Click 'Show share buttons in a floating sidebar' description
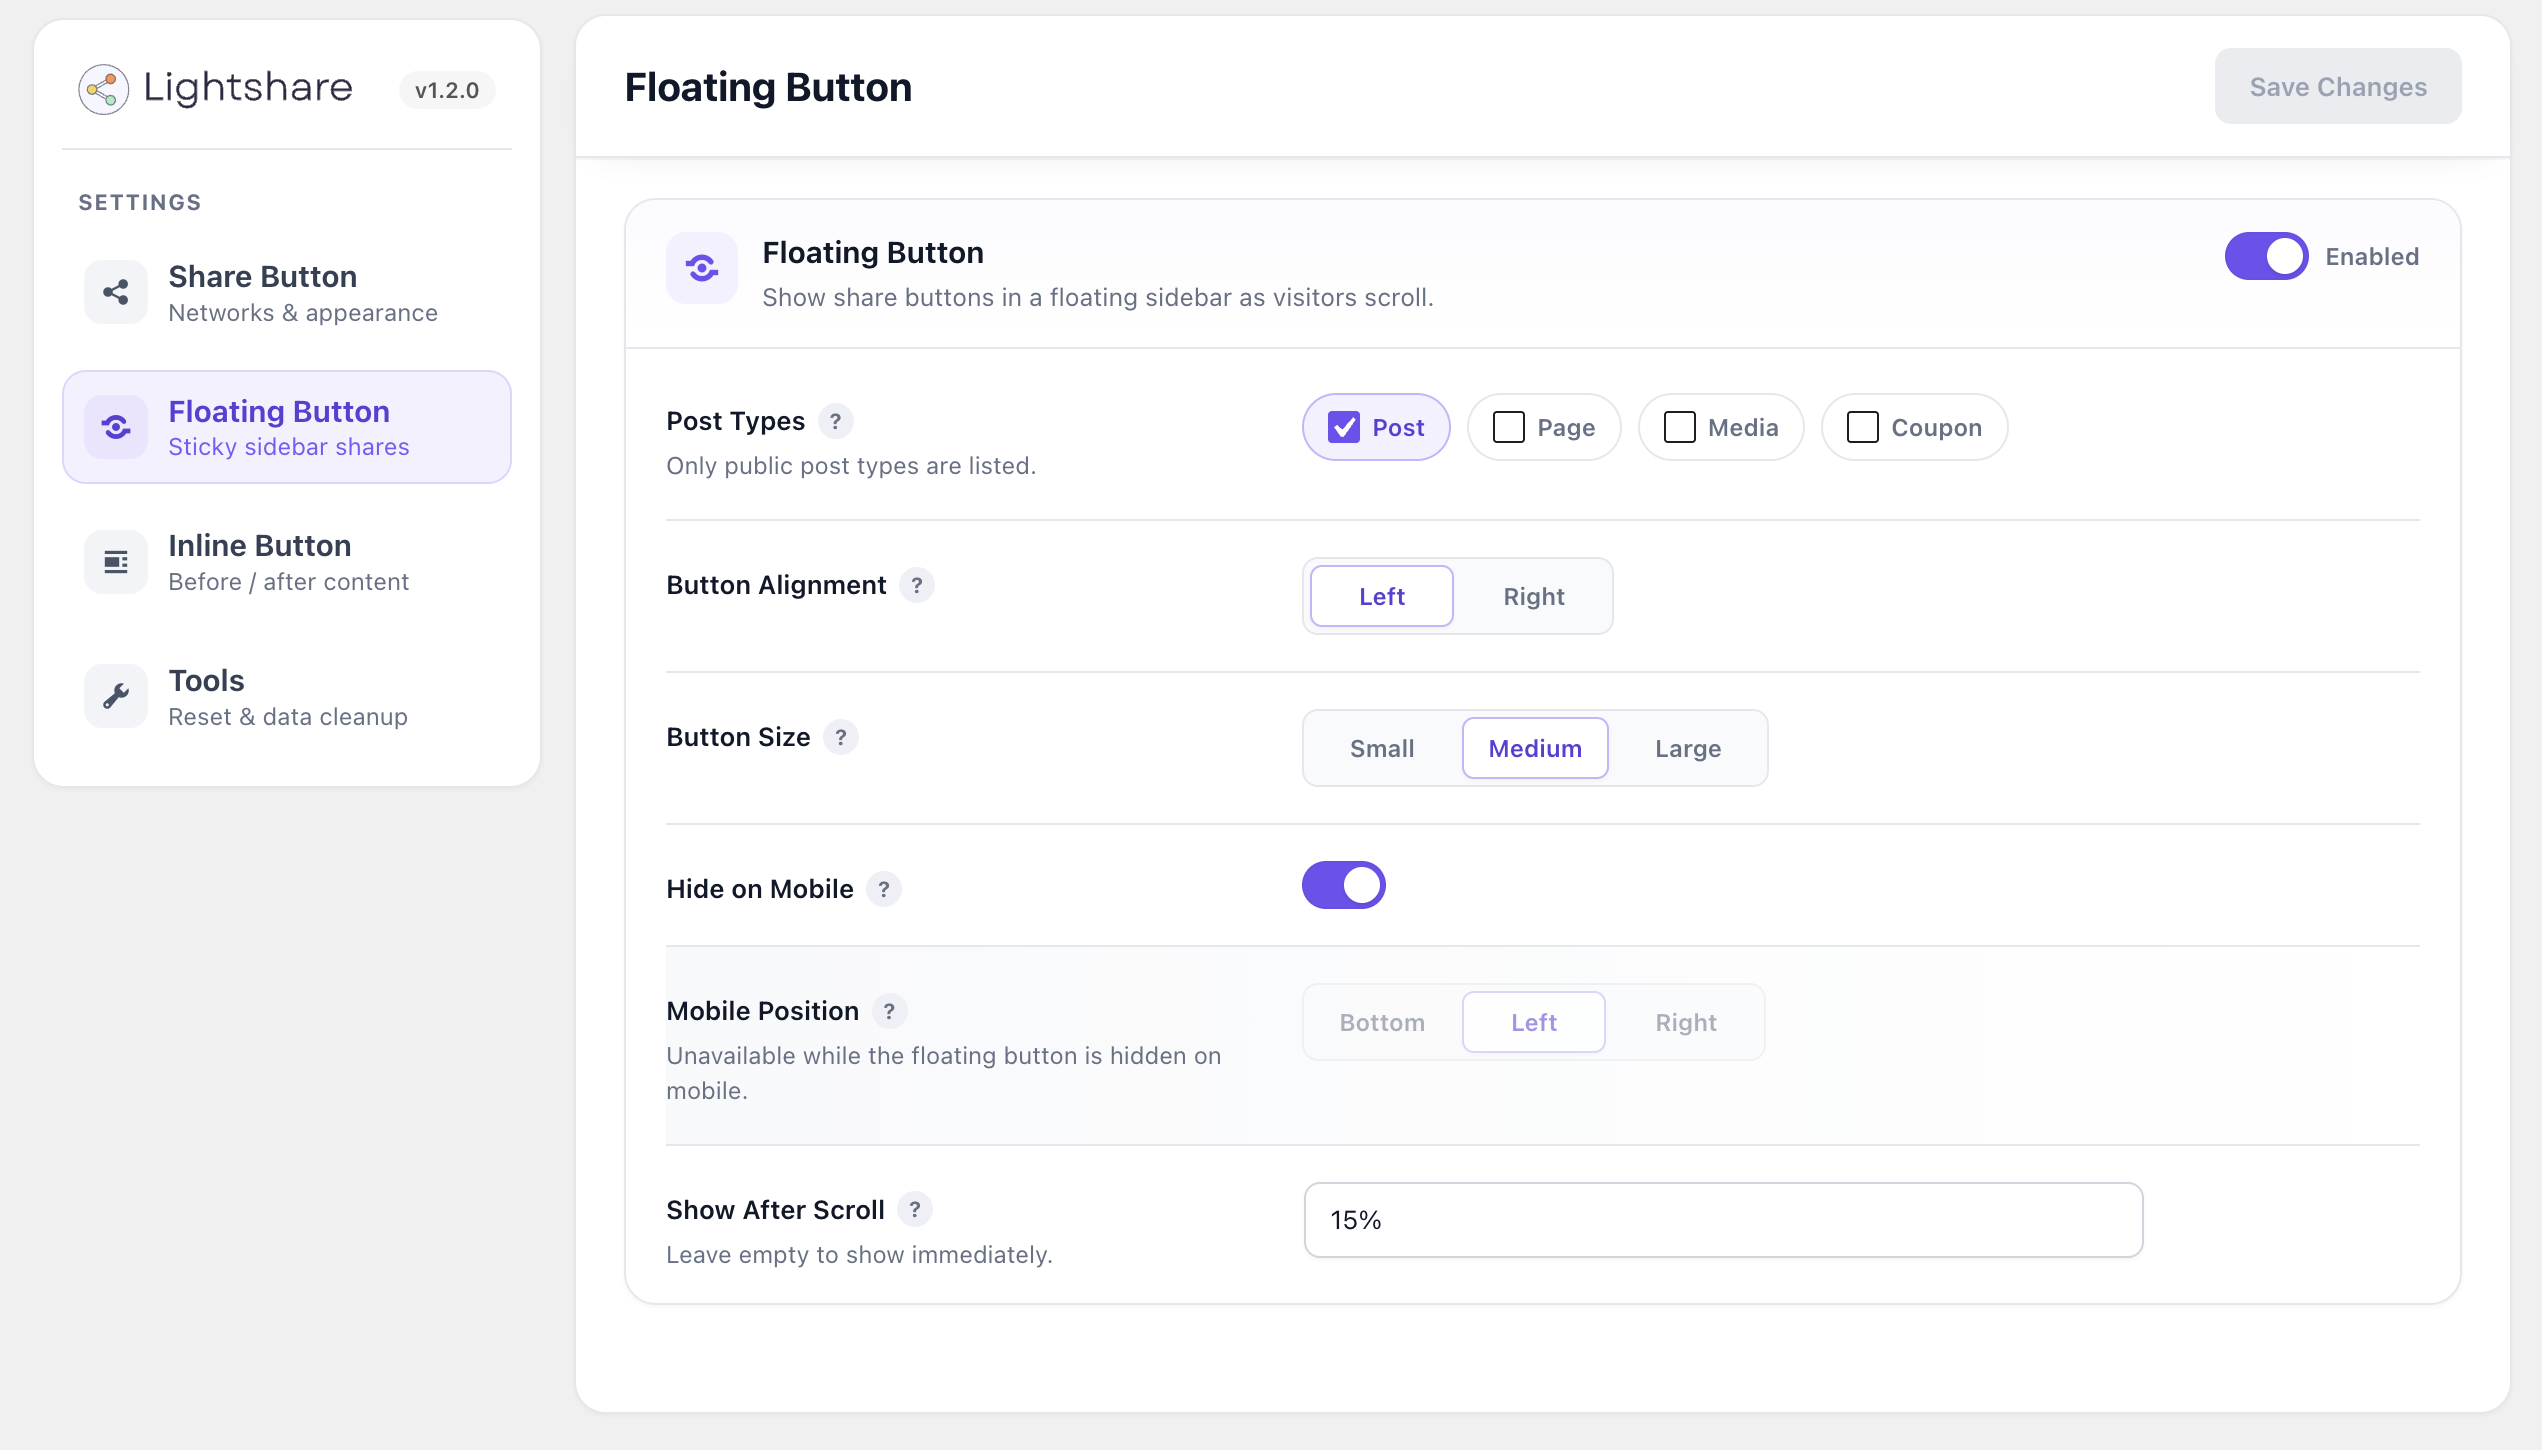The width and height of the screenshot is (2542, 1450). (1098, 297)
